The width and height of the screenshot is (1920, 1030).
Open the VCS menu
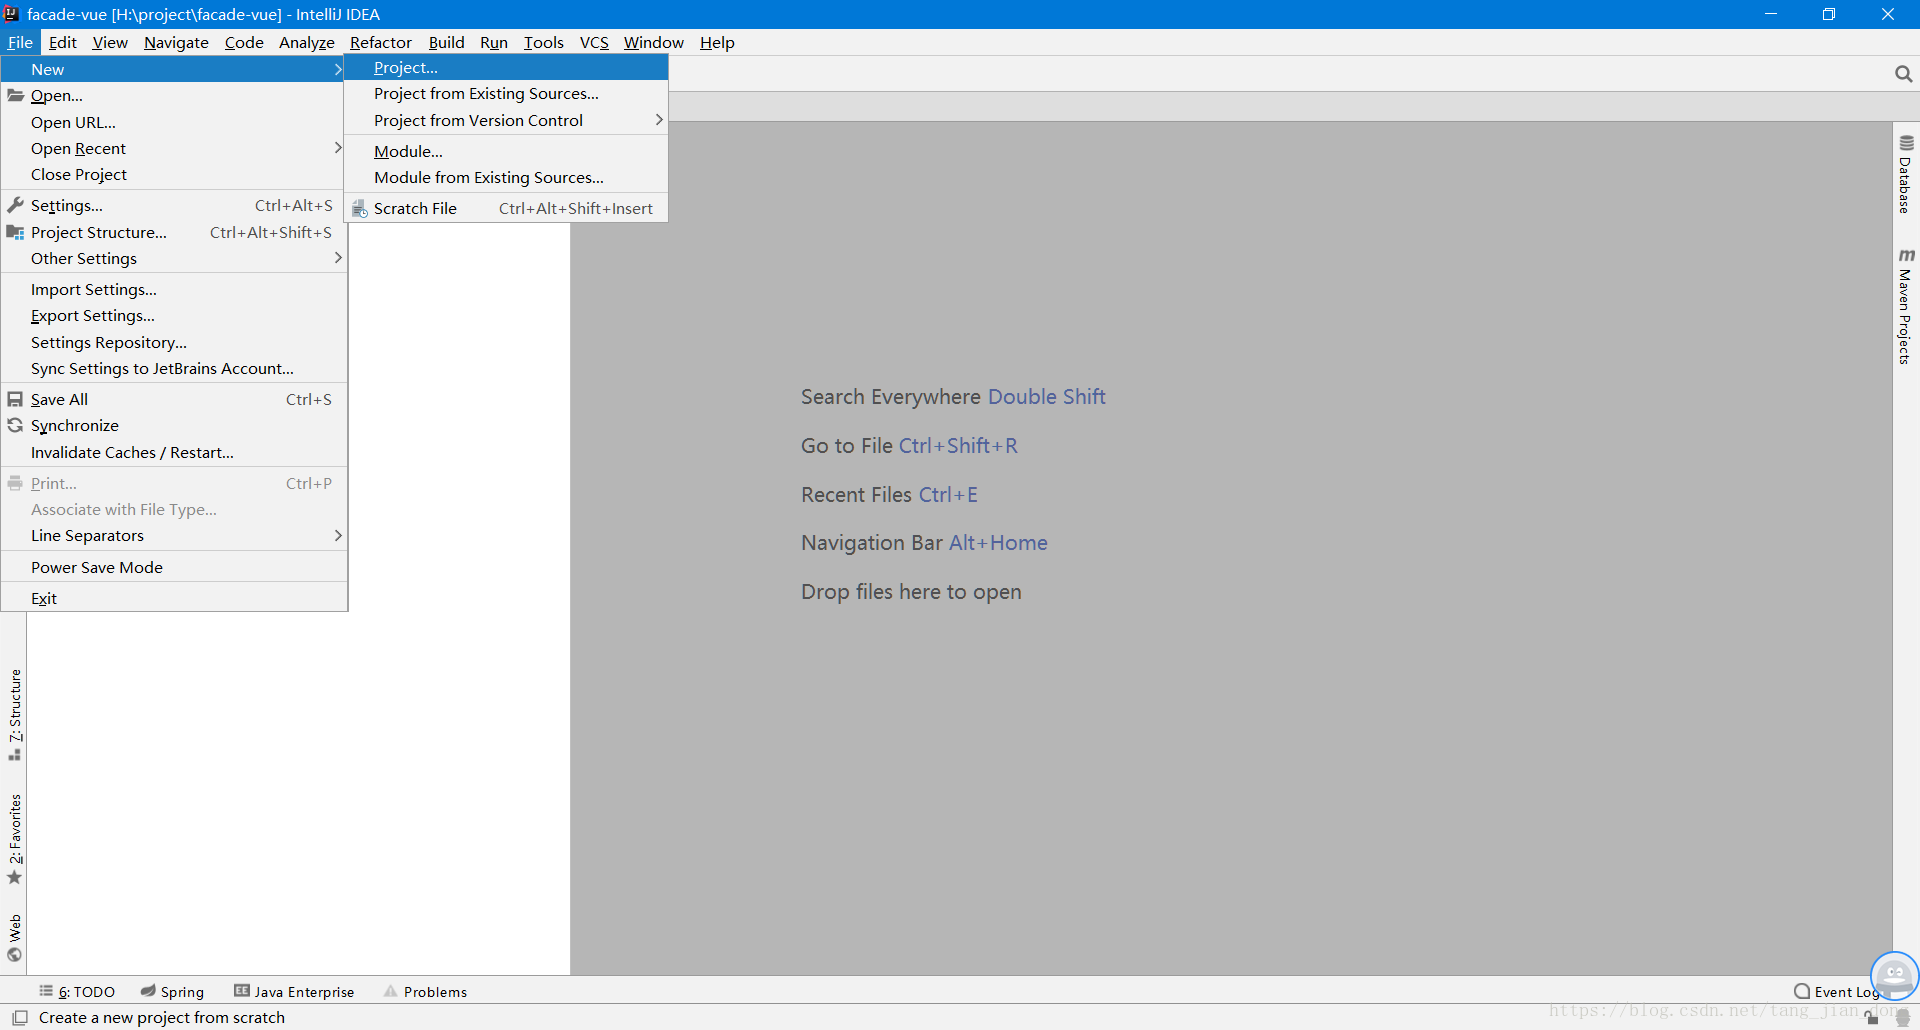click(x=594, y=42)
